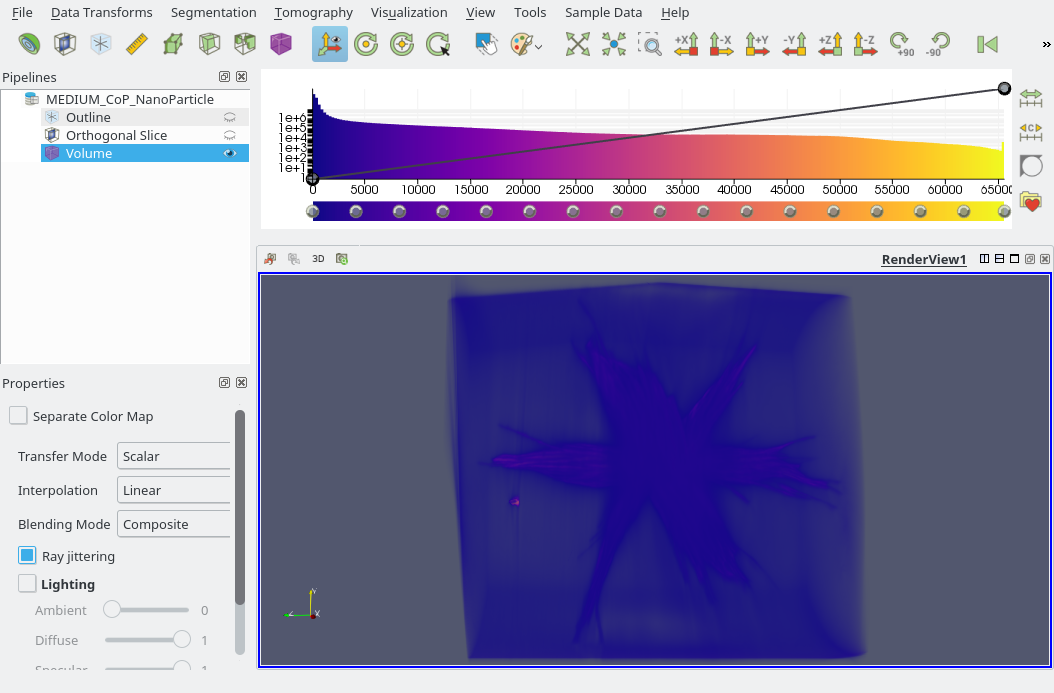Reset camera with crossed arrows icon
This screenshot has height=693, width=1054.
pos(577,44)
